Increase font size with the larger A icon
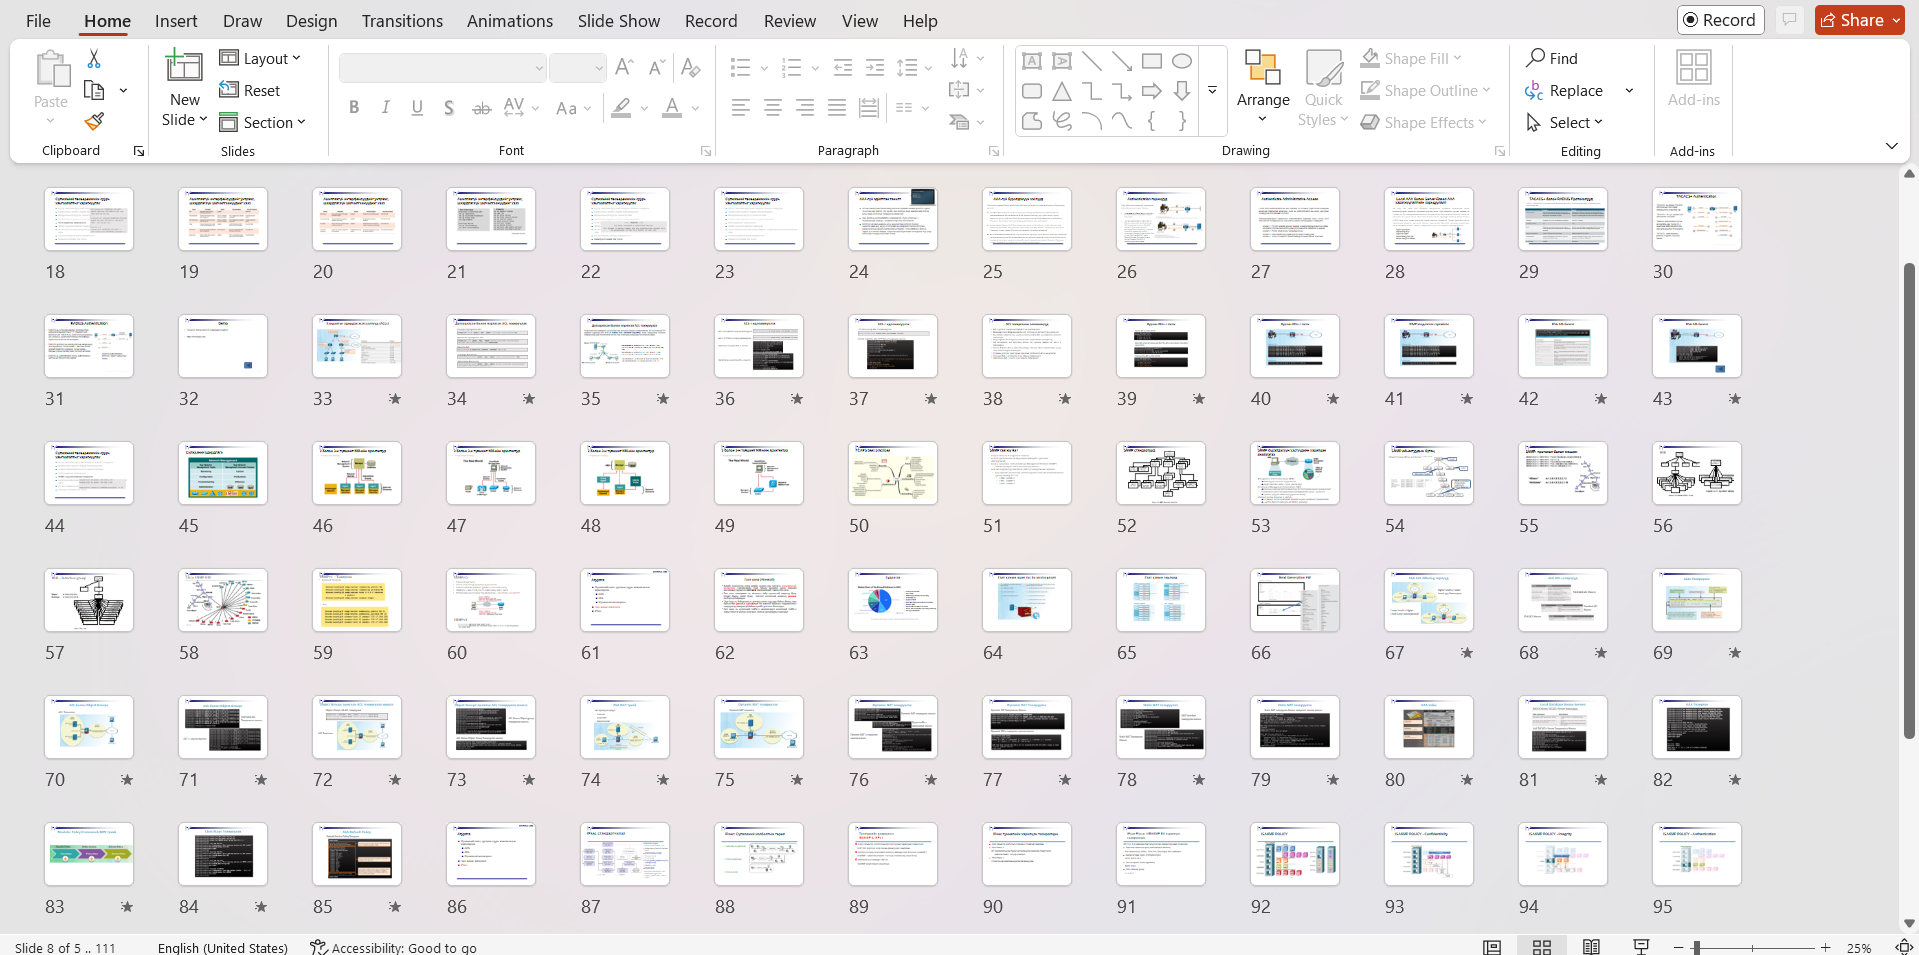 624,67
